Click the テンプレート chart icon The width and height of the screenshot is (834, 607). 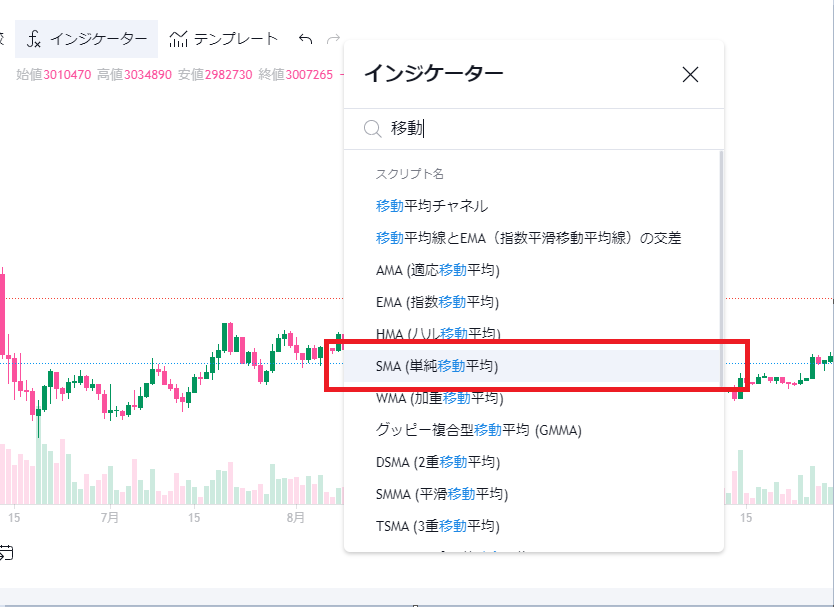(x=179, y=39)
